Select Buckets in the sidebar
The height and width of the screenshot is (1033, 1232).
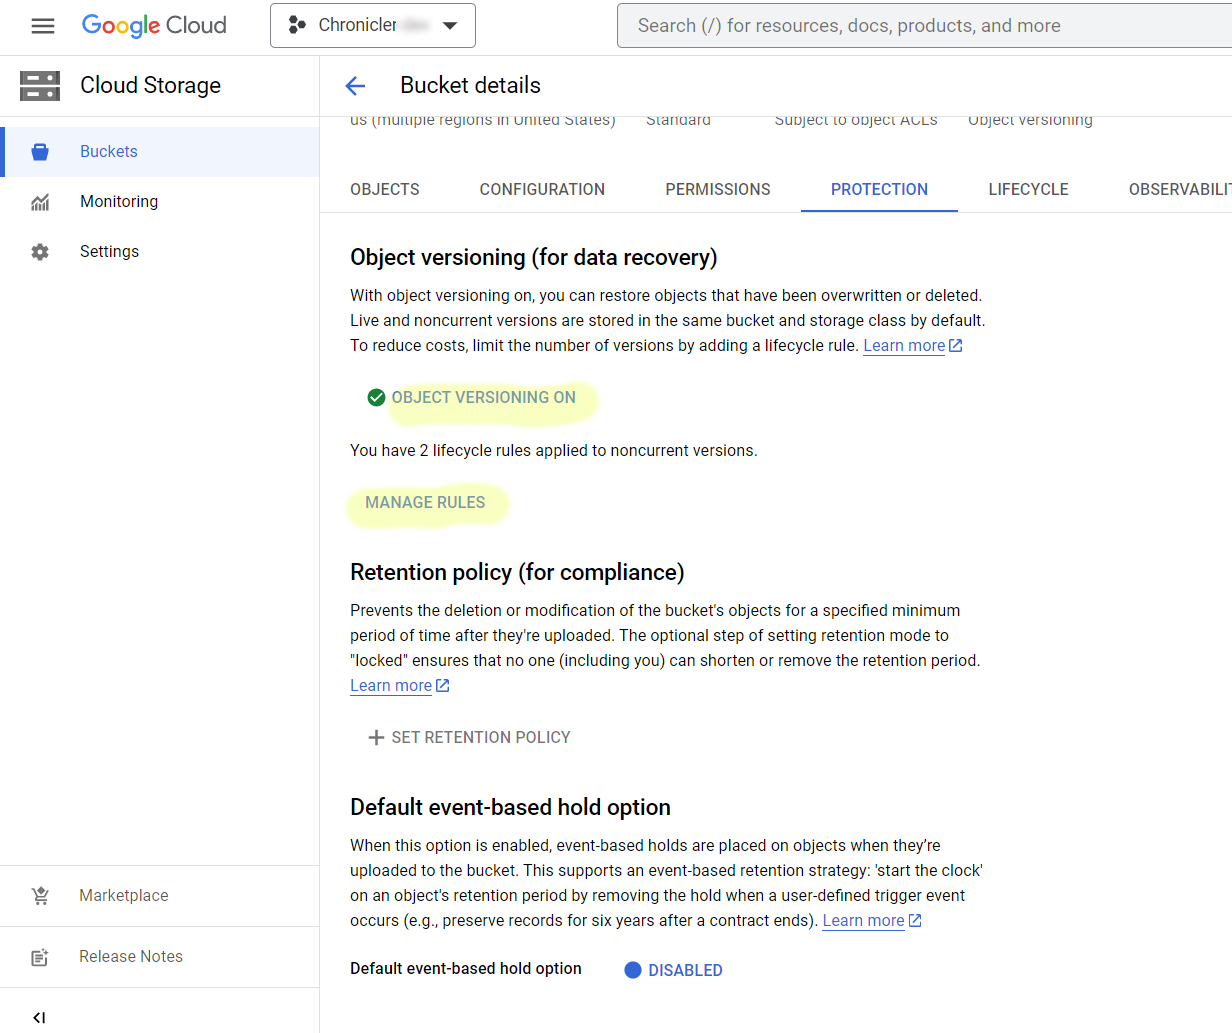108,151
